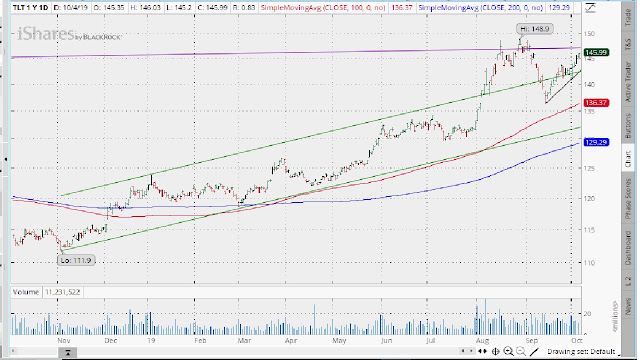Open the T&S sidebar tab

pyautogui.click(x=629, y=44)
